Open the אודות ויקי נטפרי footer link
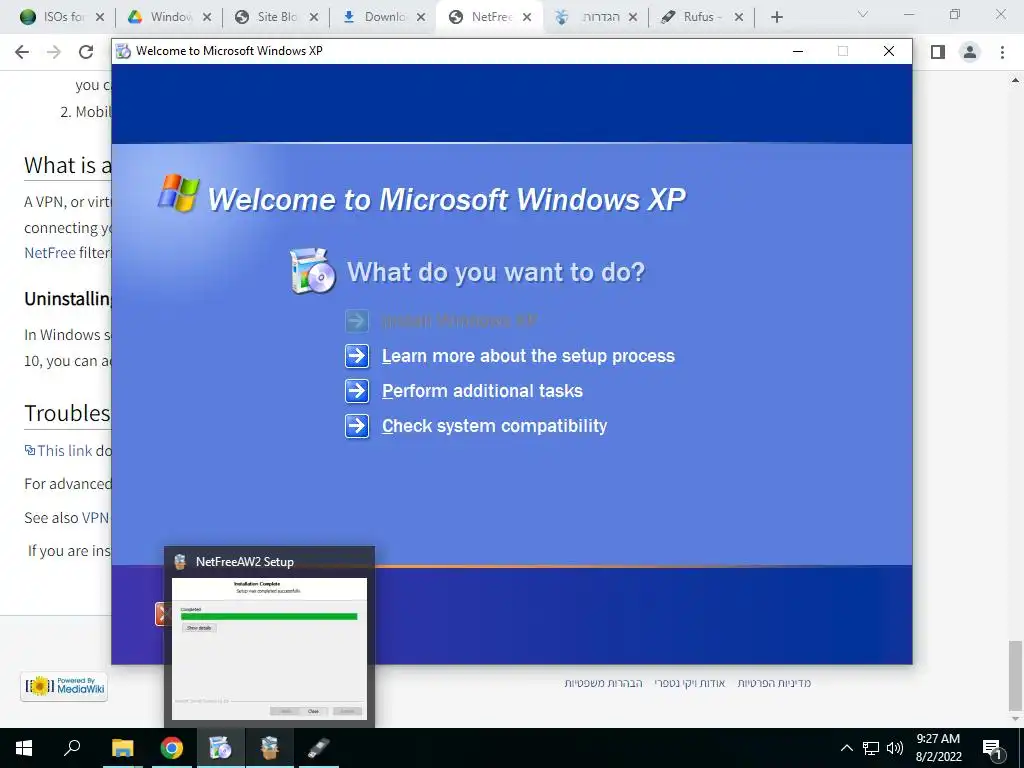 690,683
